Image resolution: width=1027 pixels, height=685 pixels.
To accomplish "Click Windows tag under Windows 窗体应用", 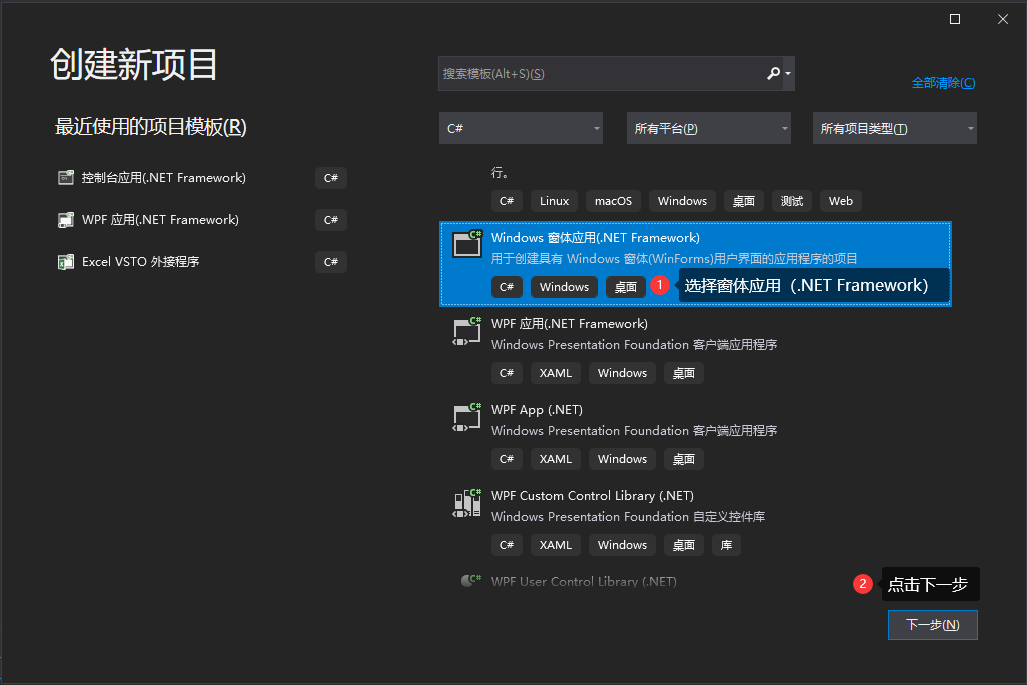I will point(564,287).
